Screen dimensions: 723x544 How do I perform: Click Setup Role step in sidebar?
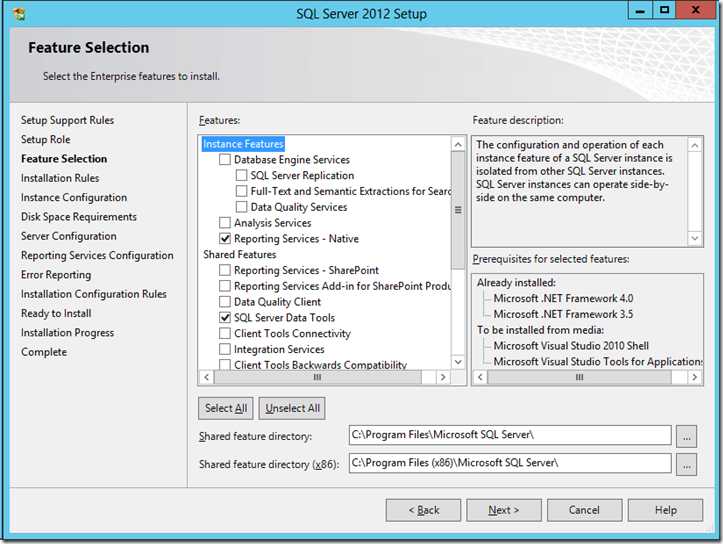[46, 139]
